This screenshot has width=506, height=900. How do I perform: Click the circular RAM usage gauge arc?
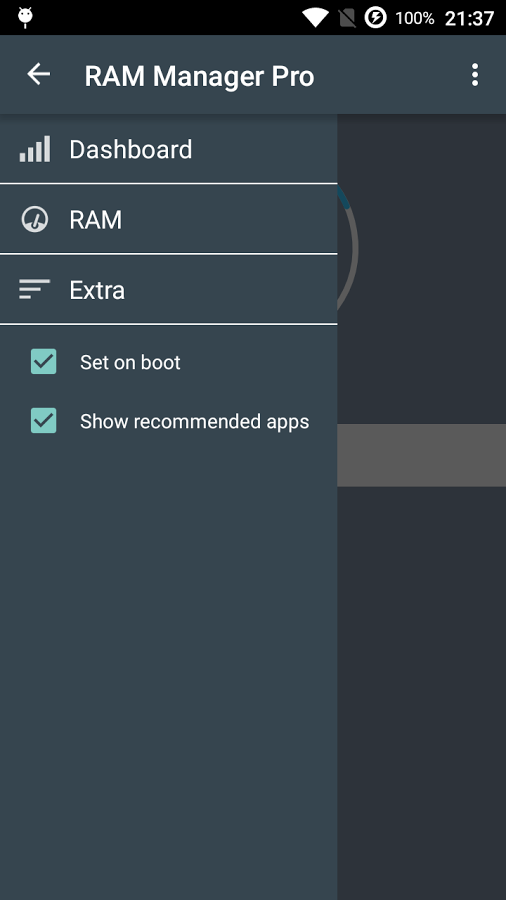tap(348, 250)
